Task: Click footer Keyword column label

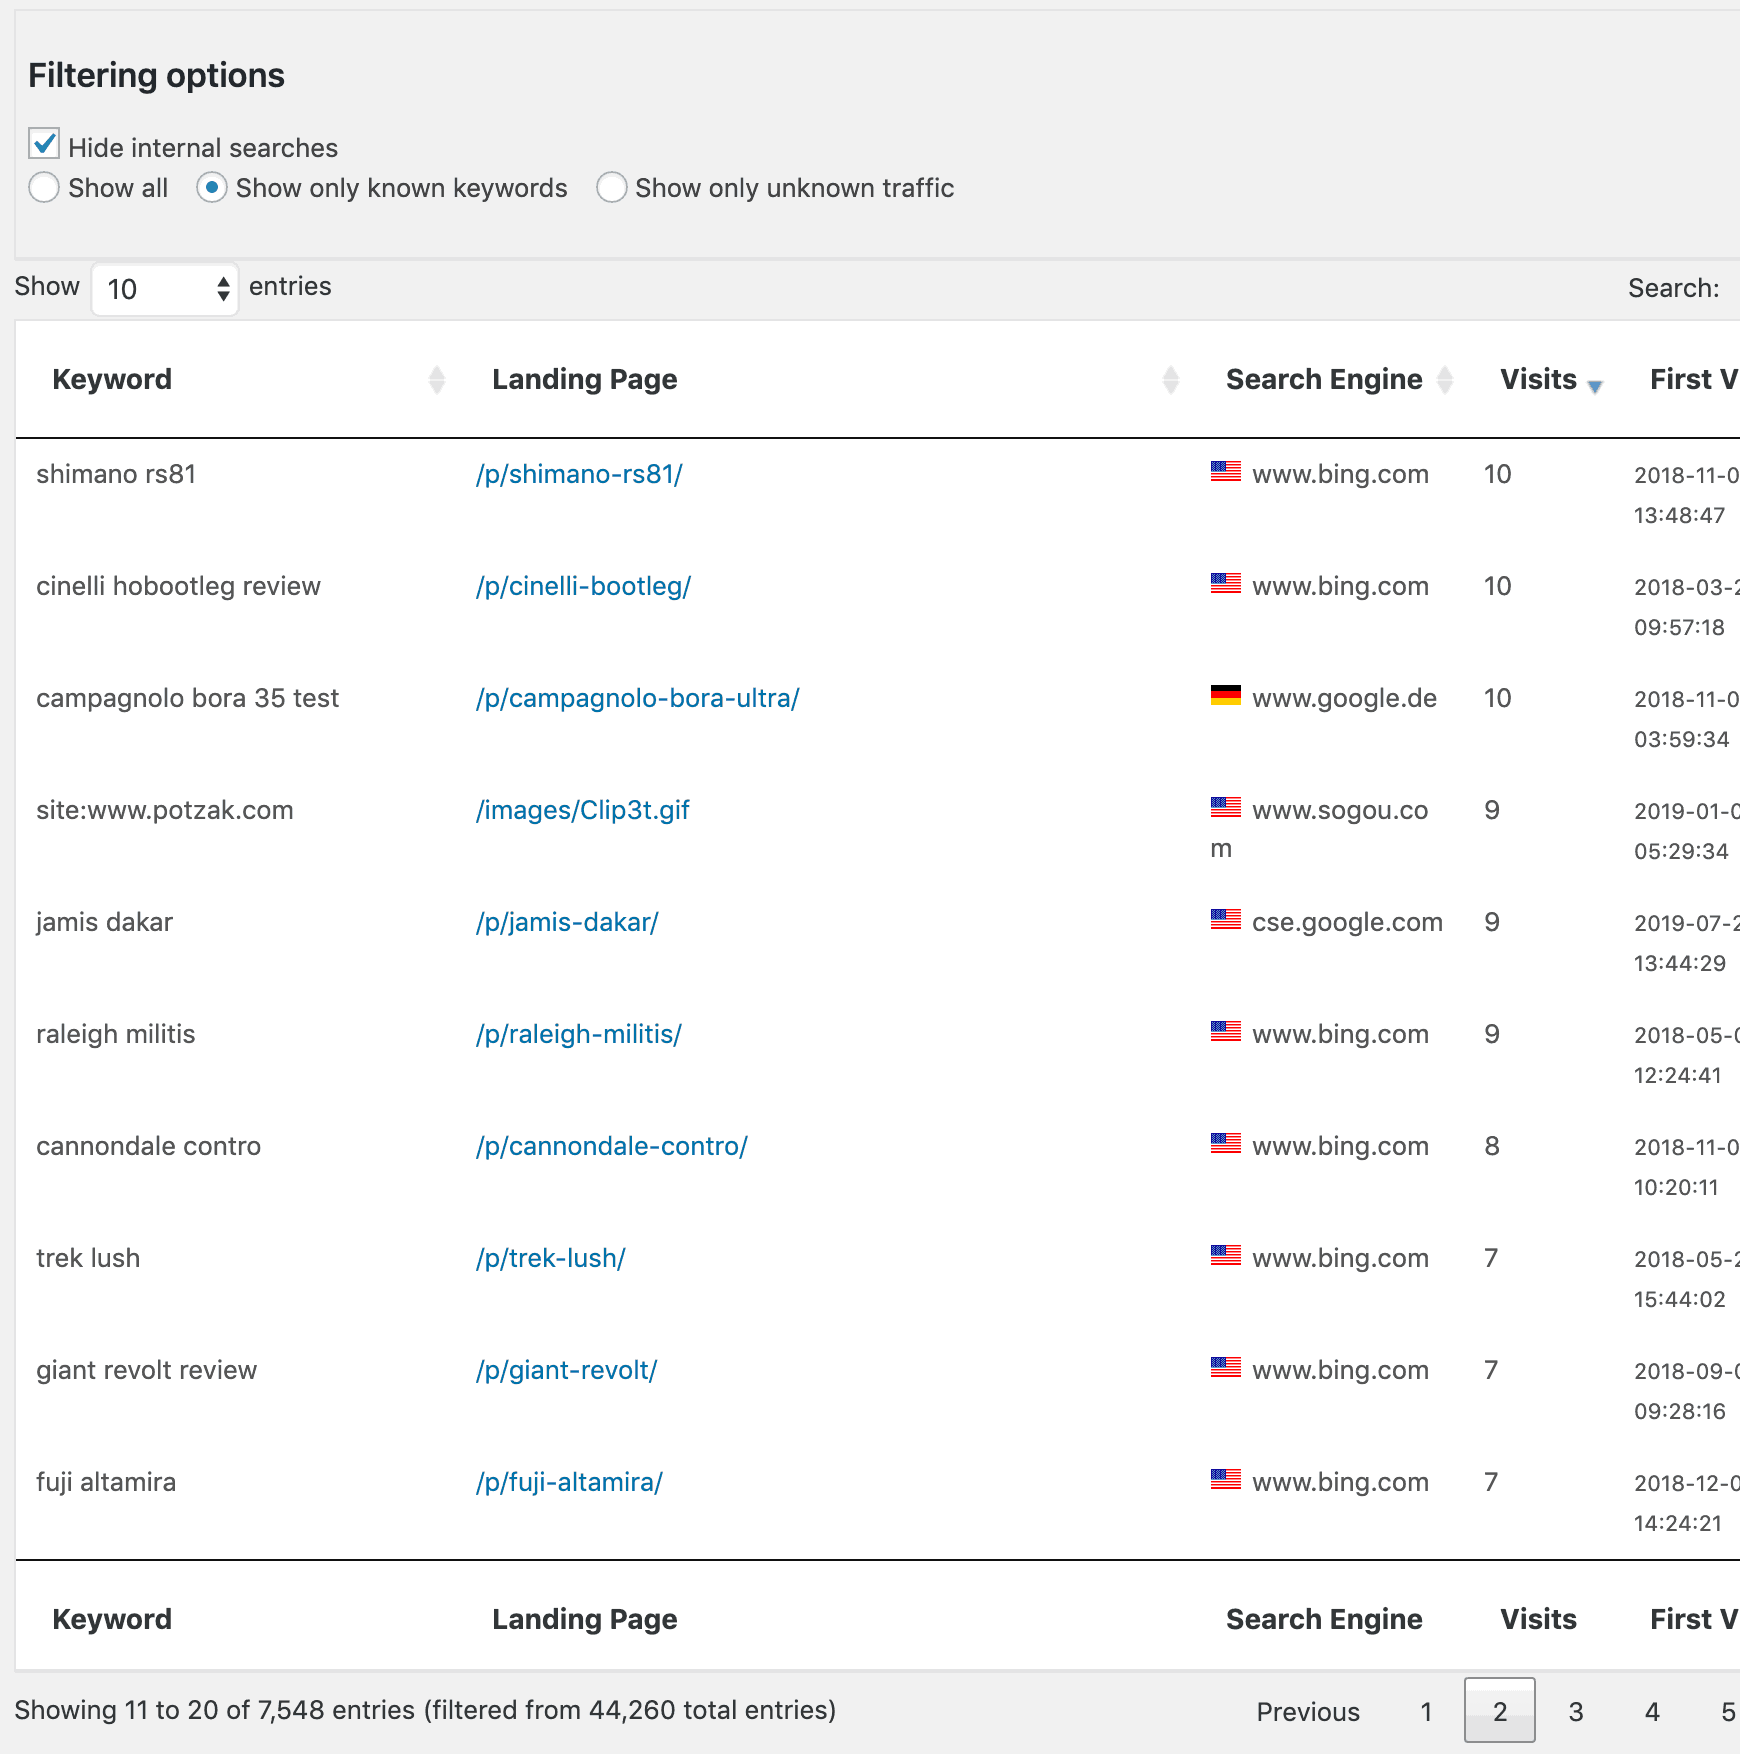Action: tap(112, 1620)
